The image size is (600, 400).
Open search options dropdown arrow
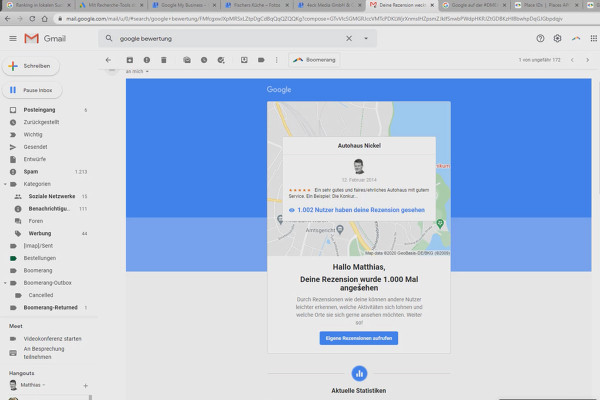pos(366,38)
